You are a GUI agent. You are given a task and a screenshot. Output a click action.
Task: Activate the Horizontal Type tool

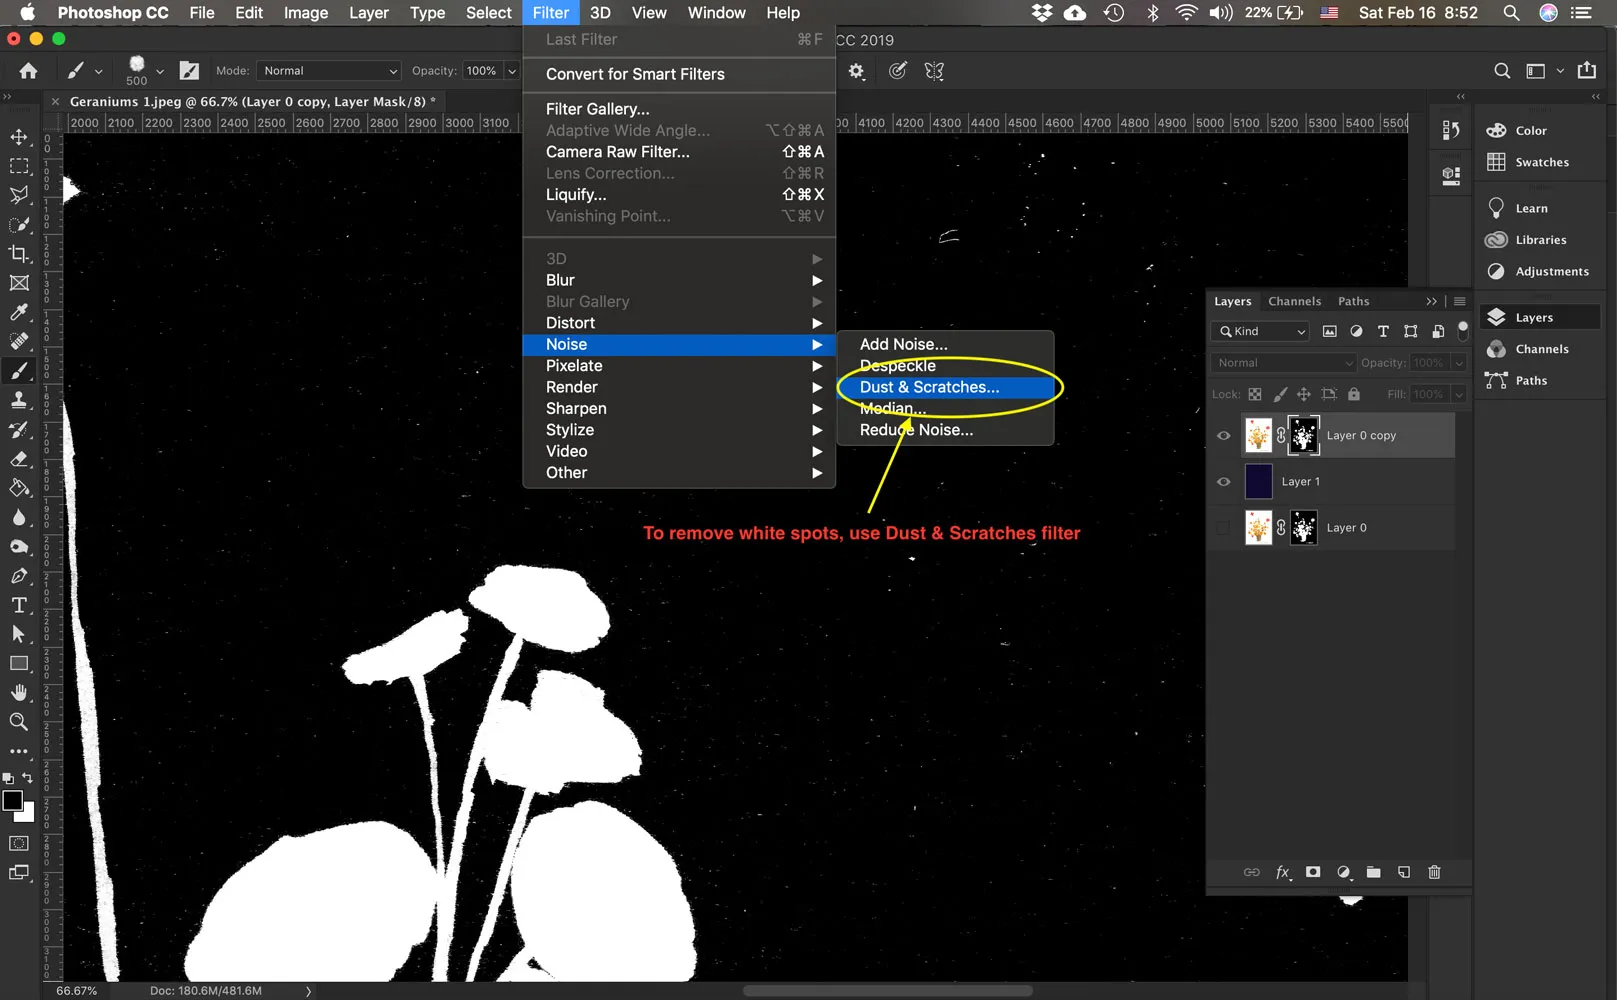click(19, 605)
